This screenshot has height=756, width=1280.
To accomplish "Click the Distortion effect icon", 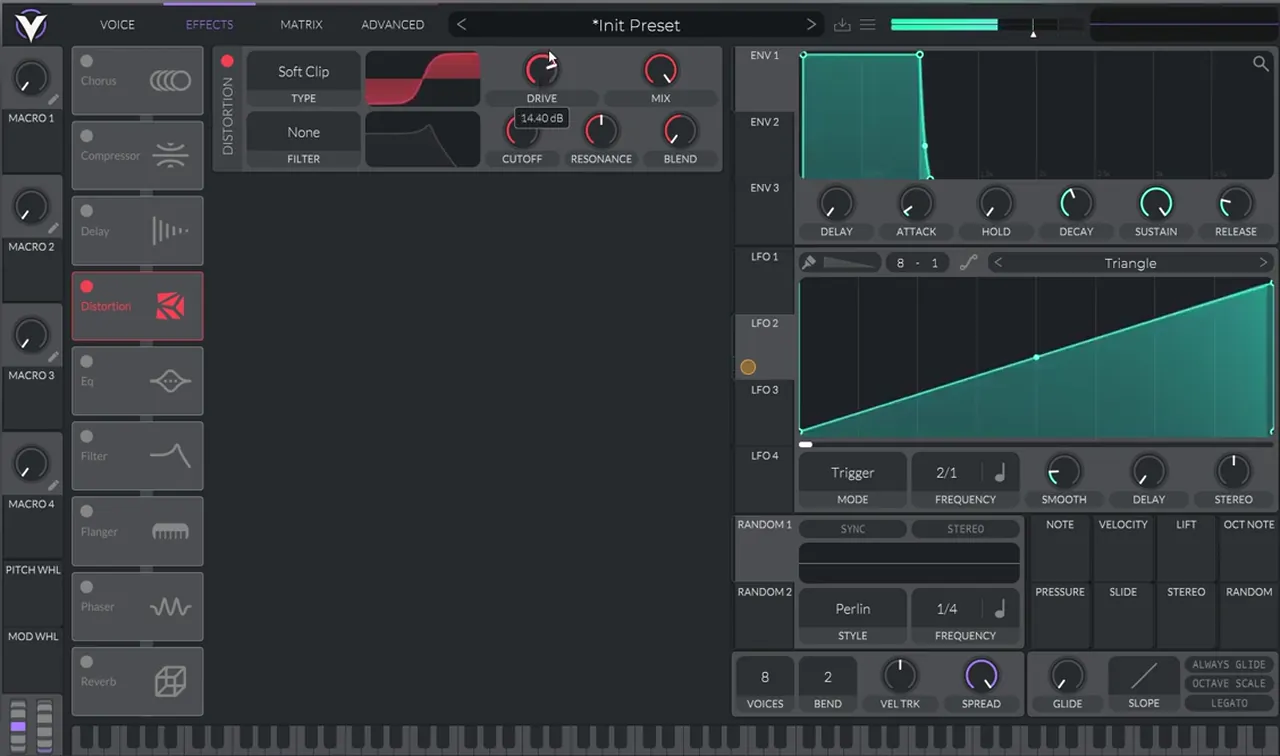I will pyautogui.click(x=170, y=306).
